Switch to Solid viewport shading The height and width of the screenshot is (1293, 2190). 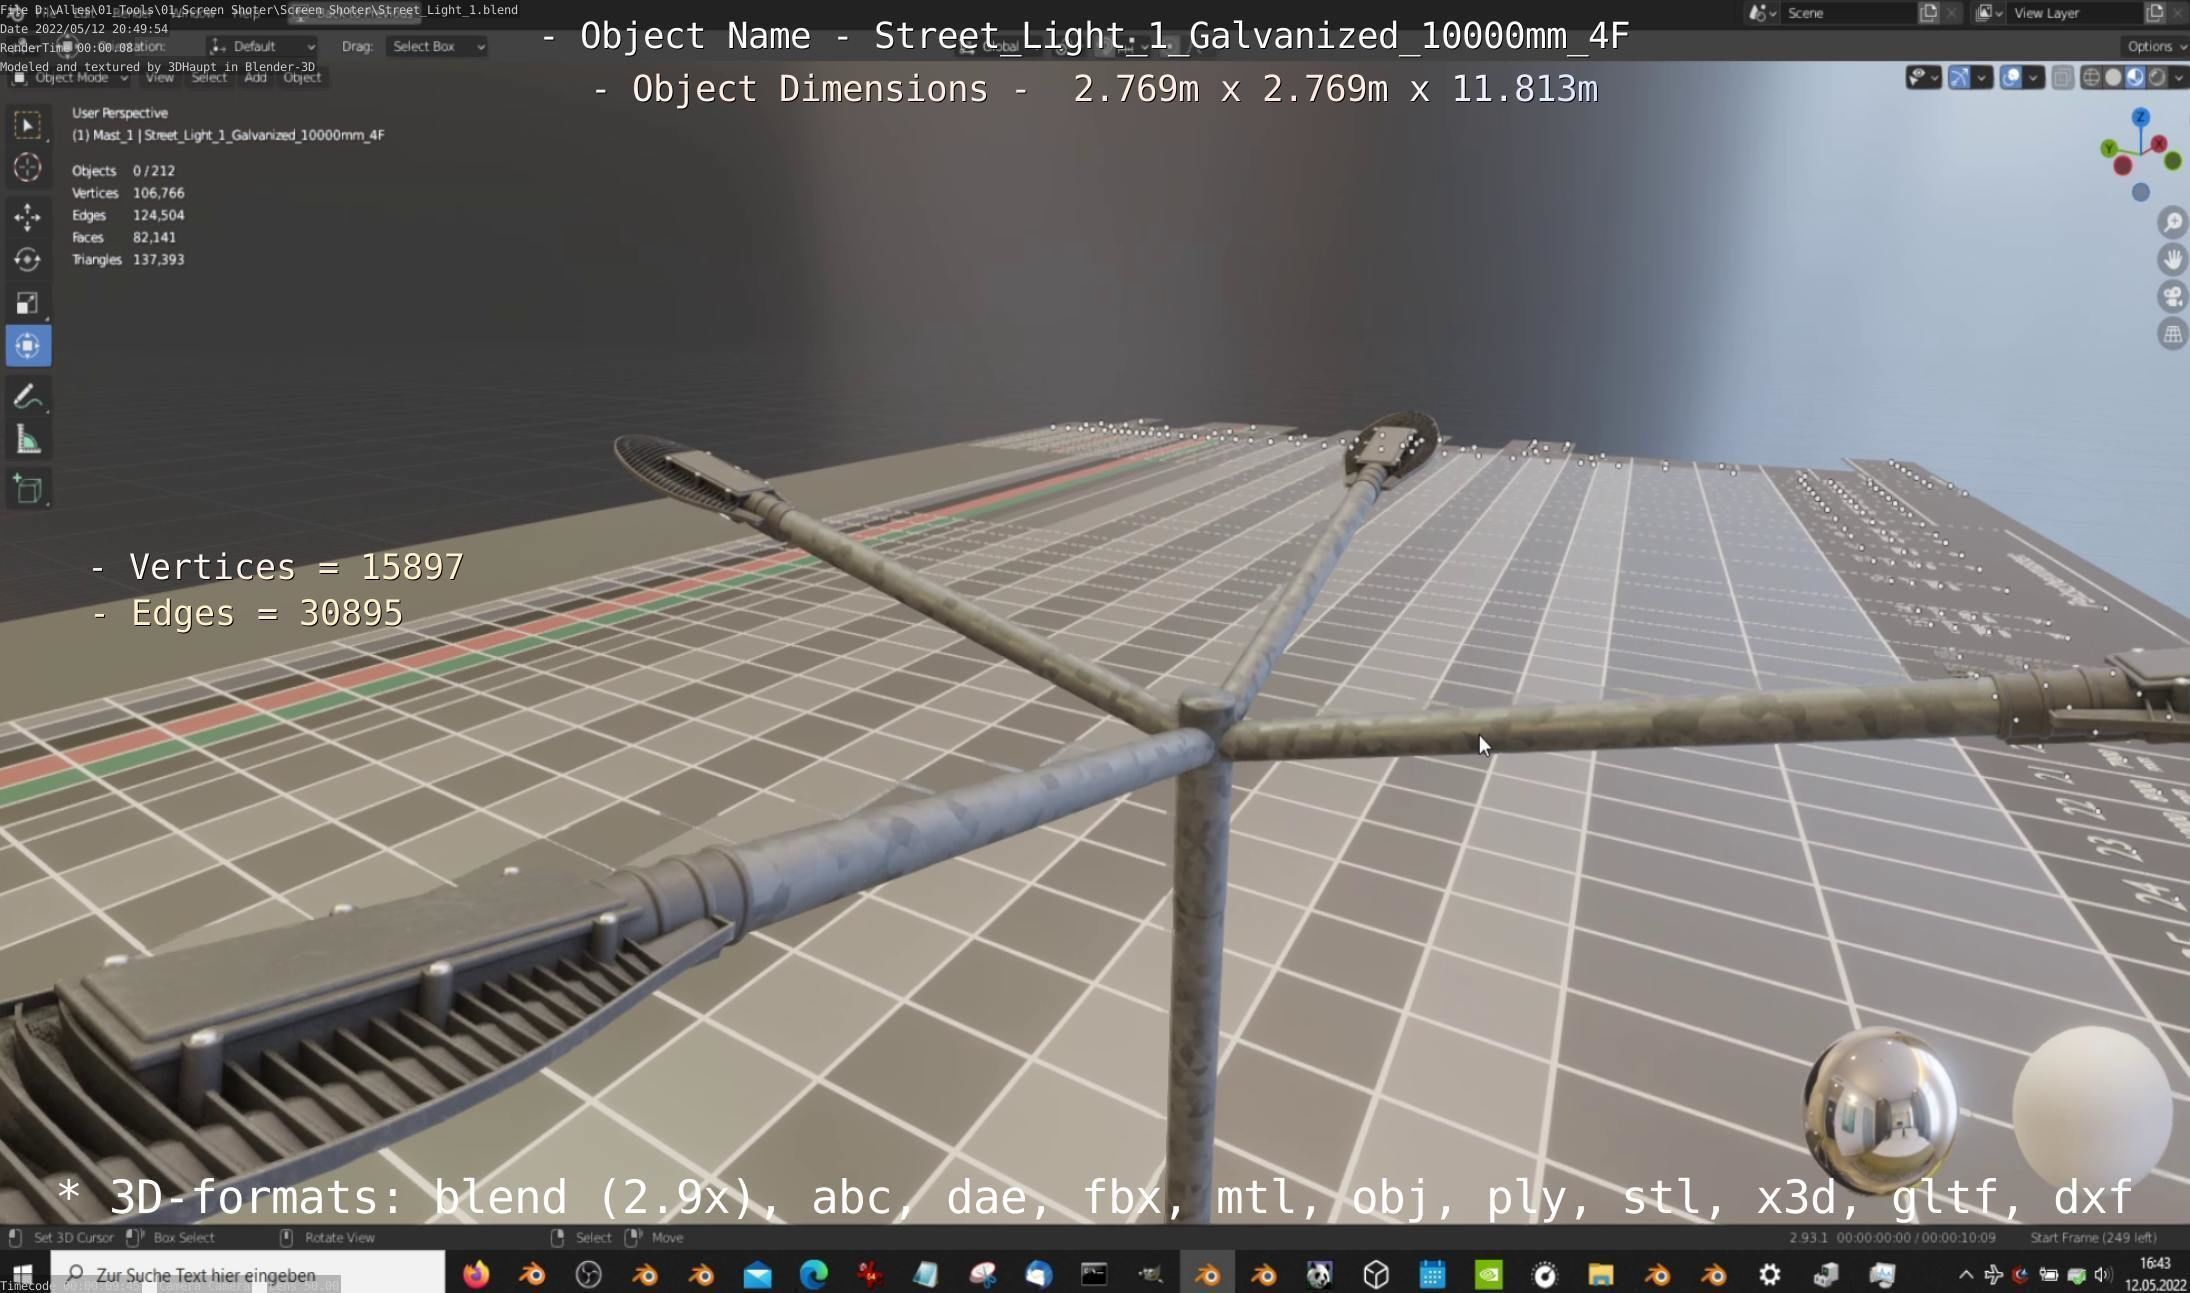point(2113,77)
